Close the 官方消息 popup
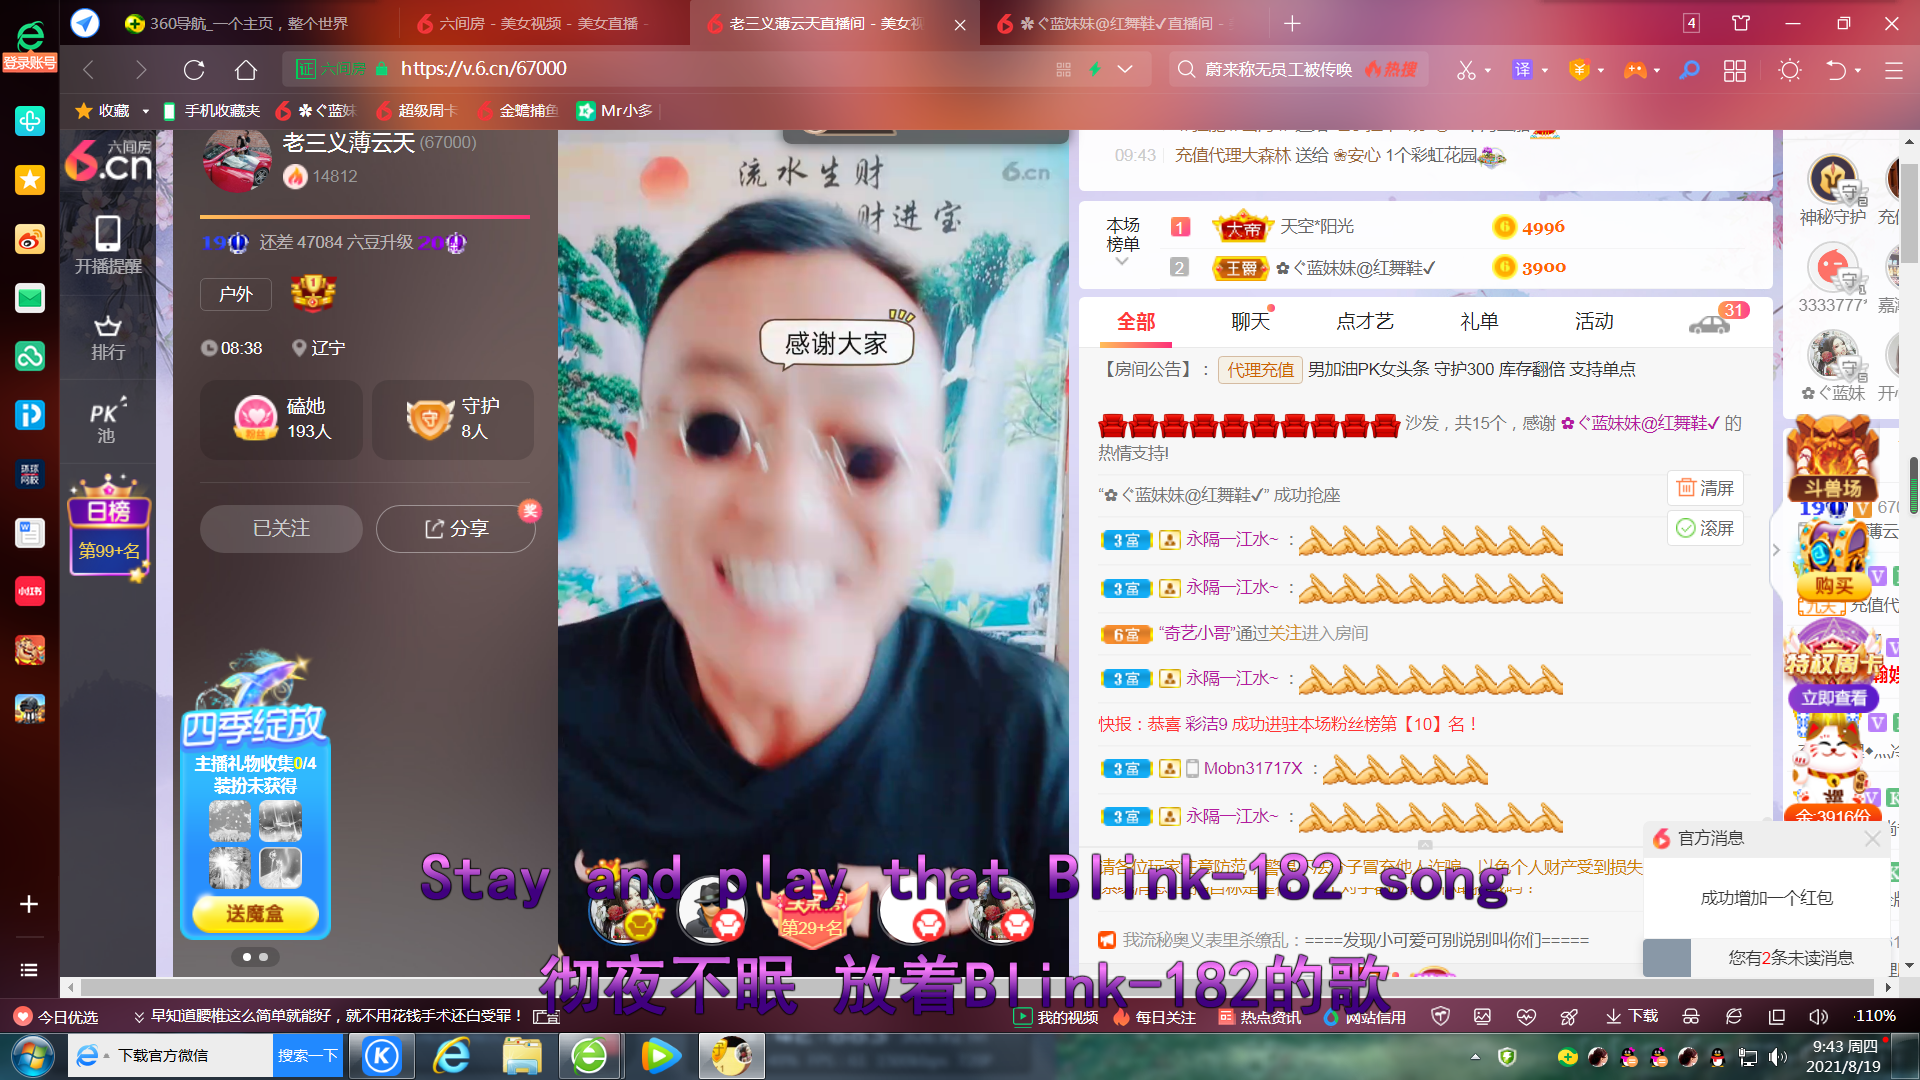The image size is (1920, 1080). tap(1872, 838)
